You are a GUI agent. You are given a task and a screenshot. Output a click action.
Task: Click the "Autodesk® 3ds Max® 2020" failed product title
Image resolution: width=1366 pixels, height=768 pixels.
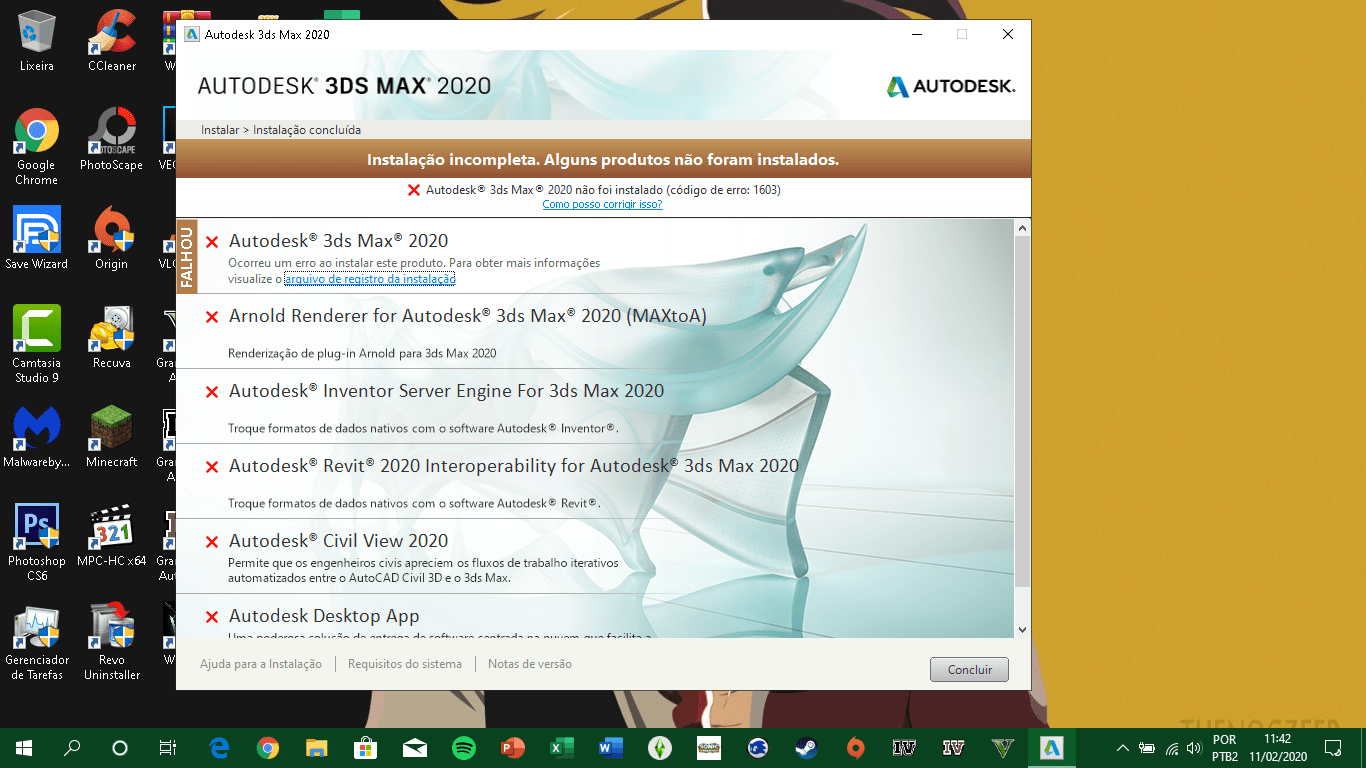338,241
